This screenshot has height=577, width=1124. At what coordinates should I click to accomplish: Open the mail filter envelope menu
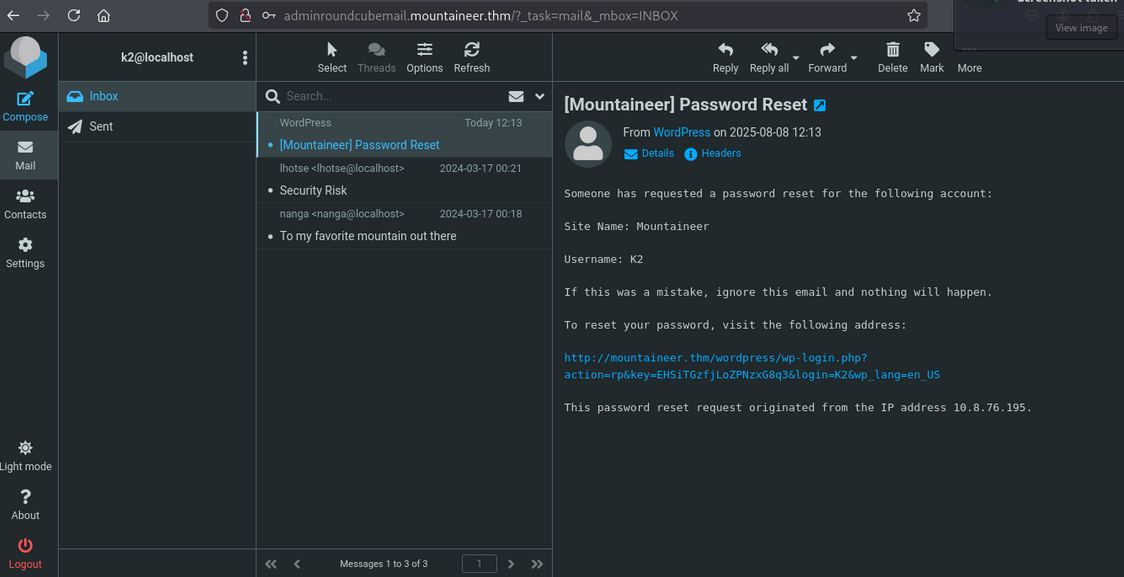(x=516, y=97)
